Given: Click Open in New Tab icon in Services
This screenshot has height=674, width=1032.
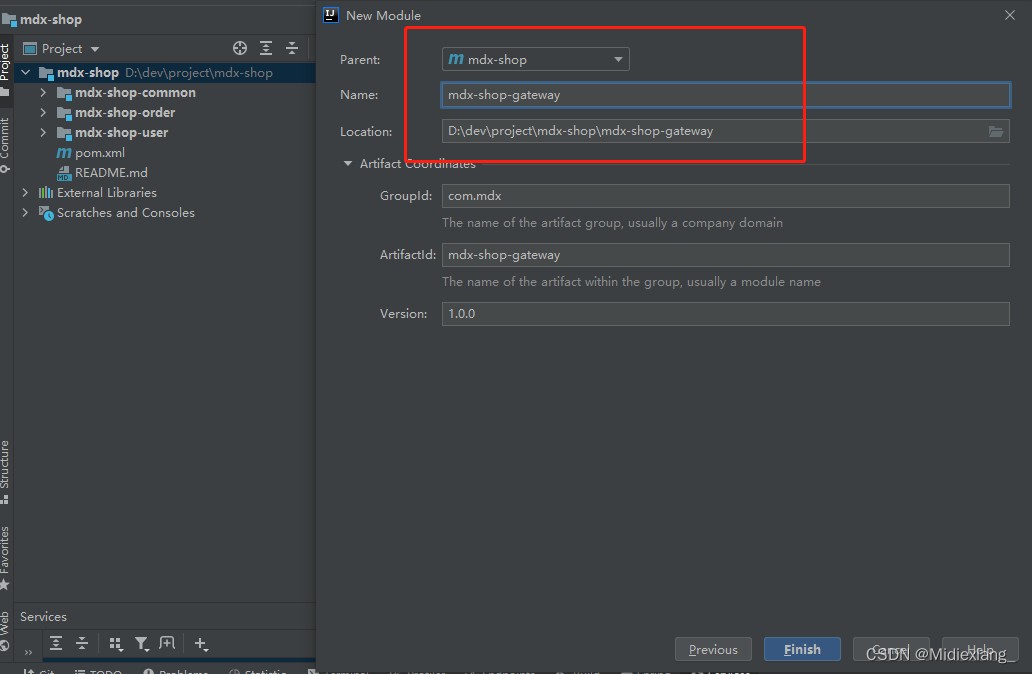Looking at the screenshot, I should point(167,644).
